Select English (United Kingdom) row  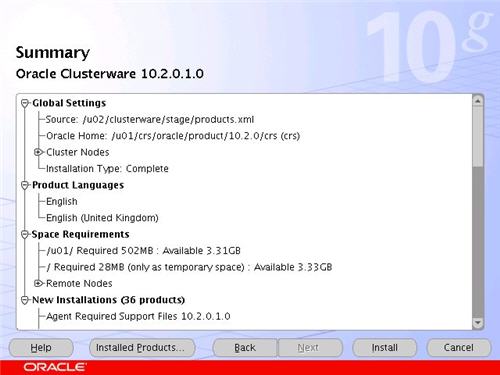(x=102, y=218)
